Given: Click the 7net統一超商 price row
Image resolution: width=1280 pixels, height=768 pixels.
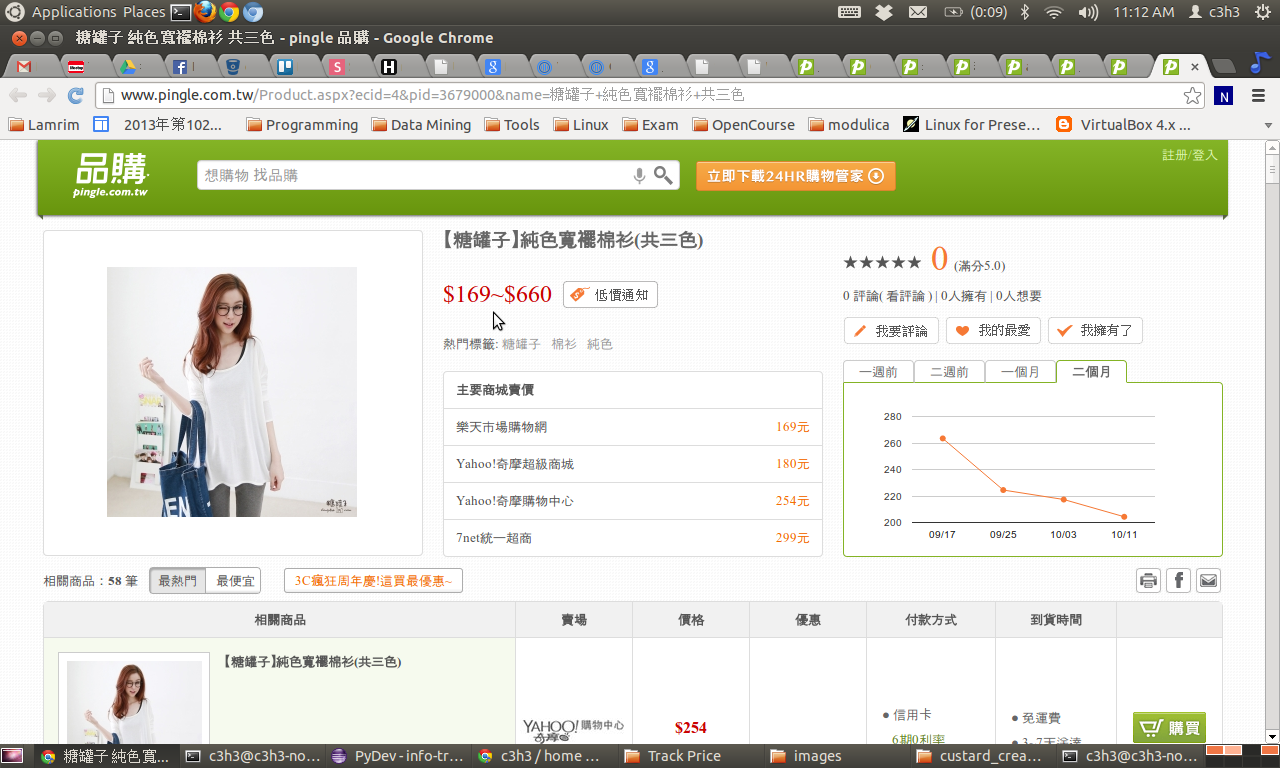Looking at the screenshot, I should 633,538.
